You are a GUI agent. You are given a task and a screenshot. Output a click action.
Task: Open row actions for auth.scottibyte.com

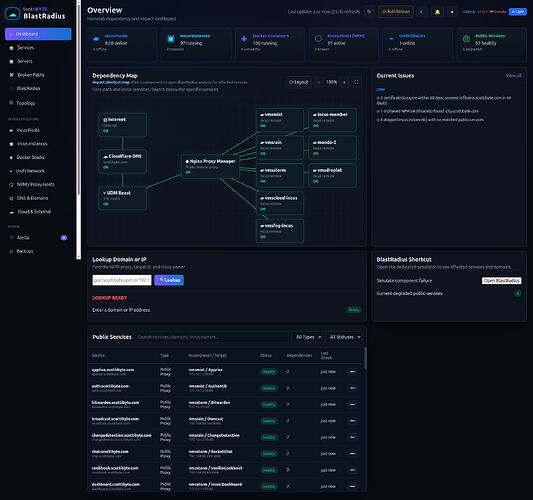pyautogui.click(x=352, y=388)
